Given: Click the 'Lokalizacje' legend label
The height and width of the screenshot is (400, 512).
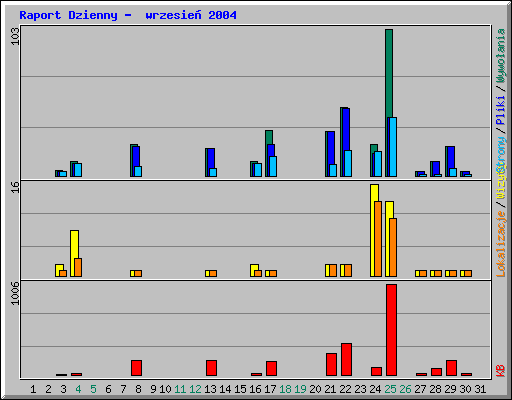Looking at the screenshot, I should pyautogui.click(x=501, y=244).
